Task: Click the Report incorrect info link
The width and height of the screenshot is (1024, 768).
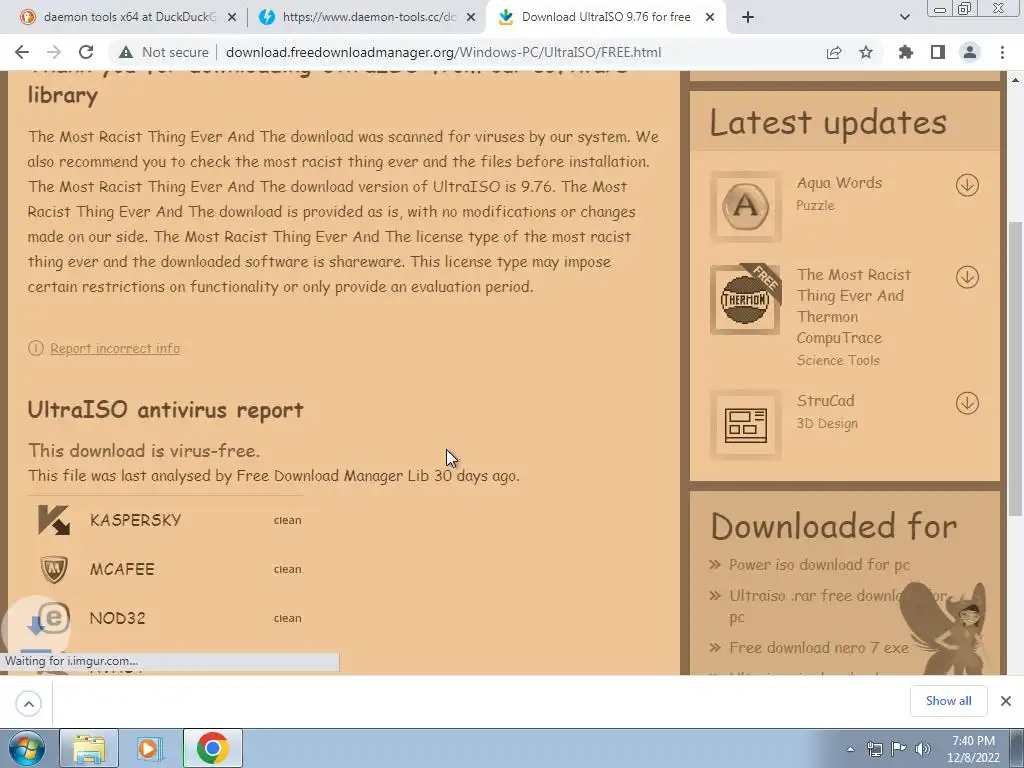Action: [115, 348]
